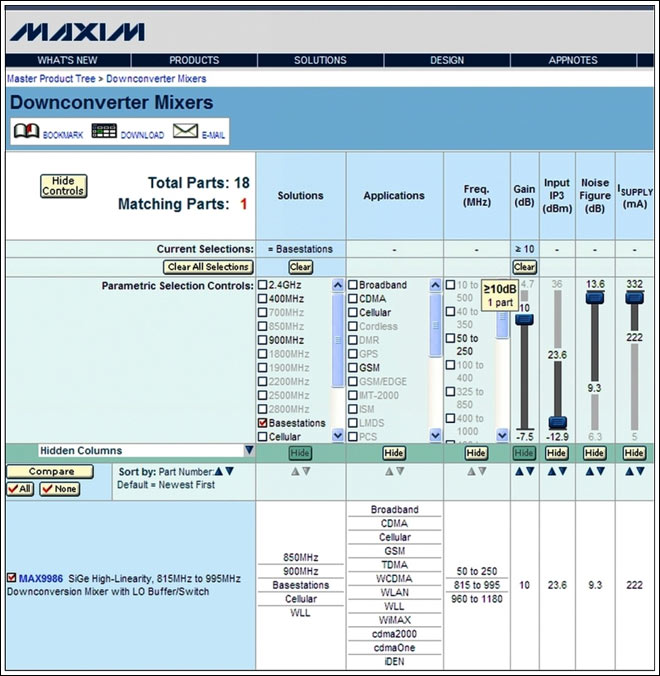Click the All check button
The image size is (660, 676).
click(20, 489)
